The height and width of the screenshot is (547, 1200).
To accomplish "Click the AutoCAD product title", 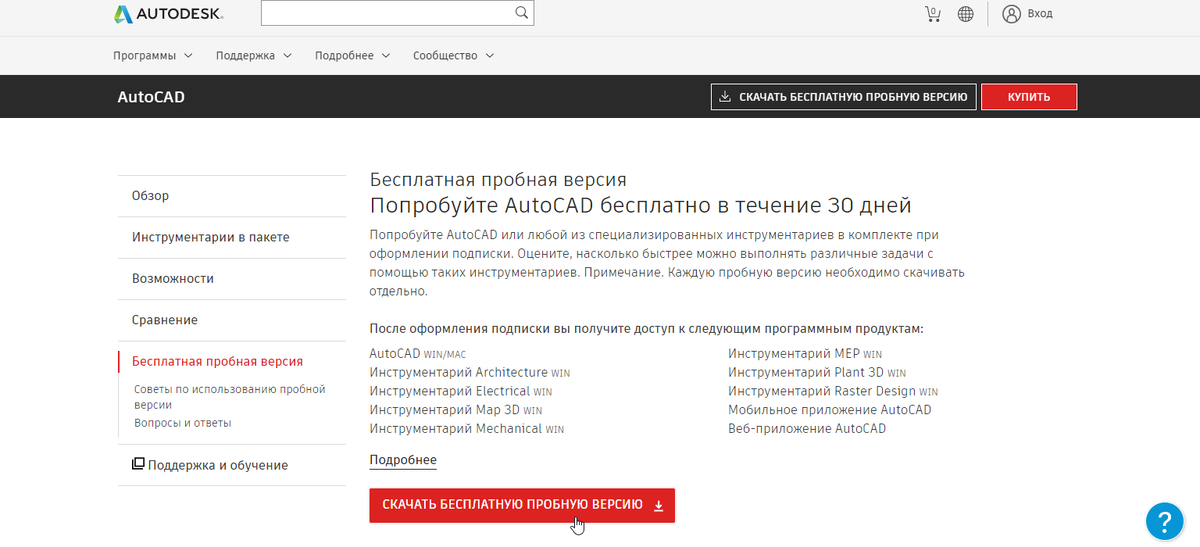I will coord(151,97).
